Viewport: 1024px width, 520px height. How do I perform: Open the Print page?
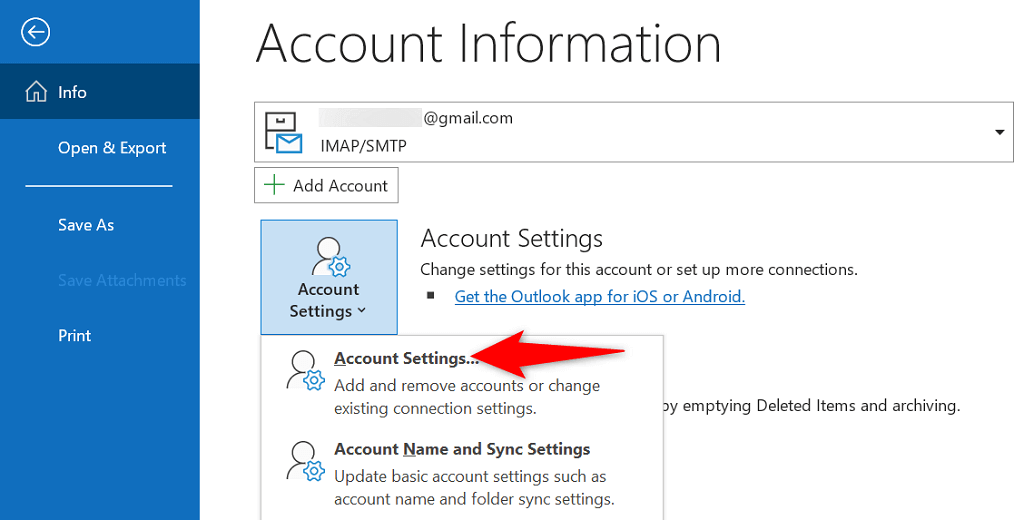(75, 336)
